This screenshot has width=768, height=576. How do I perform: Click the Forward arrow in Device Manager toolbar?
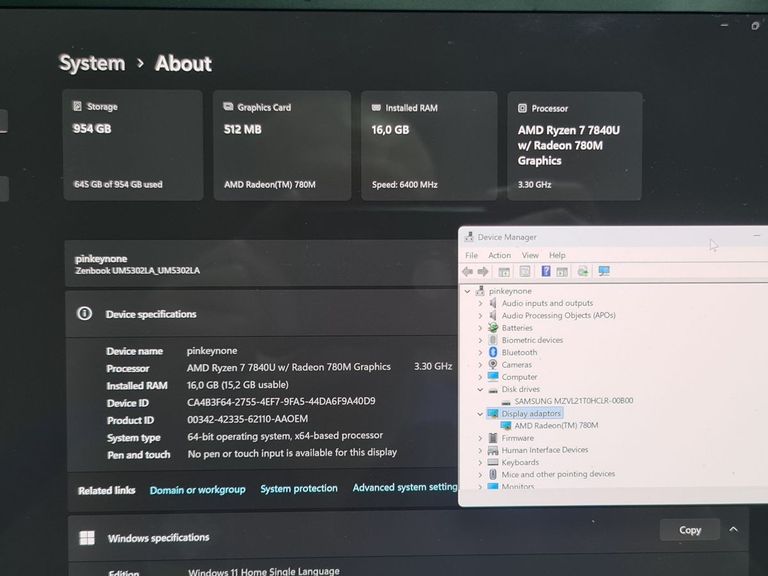[483, 271]
